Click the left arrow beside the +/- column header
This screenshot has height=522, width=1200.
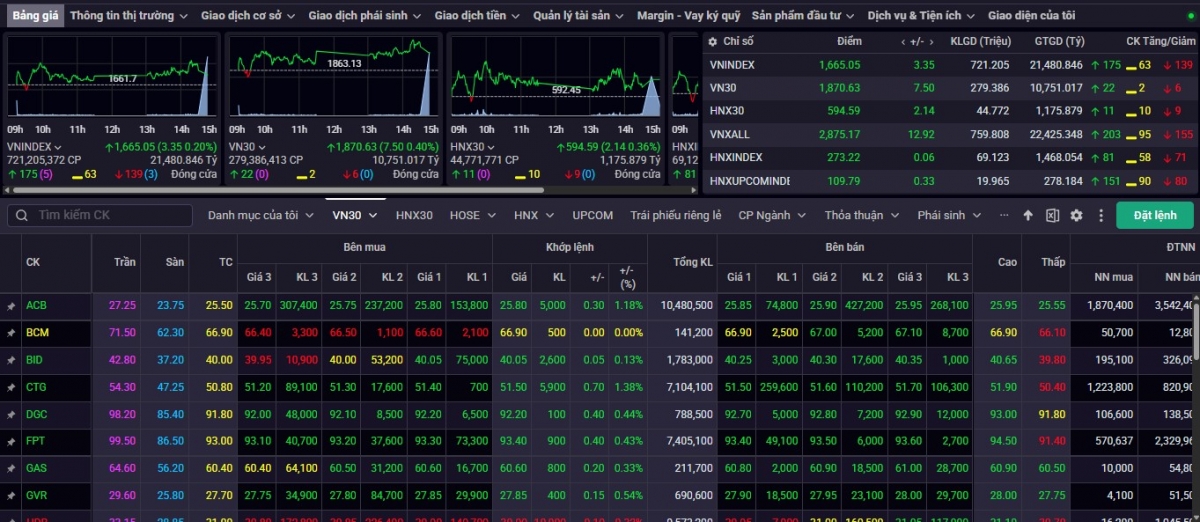(x=903, y=41)
